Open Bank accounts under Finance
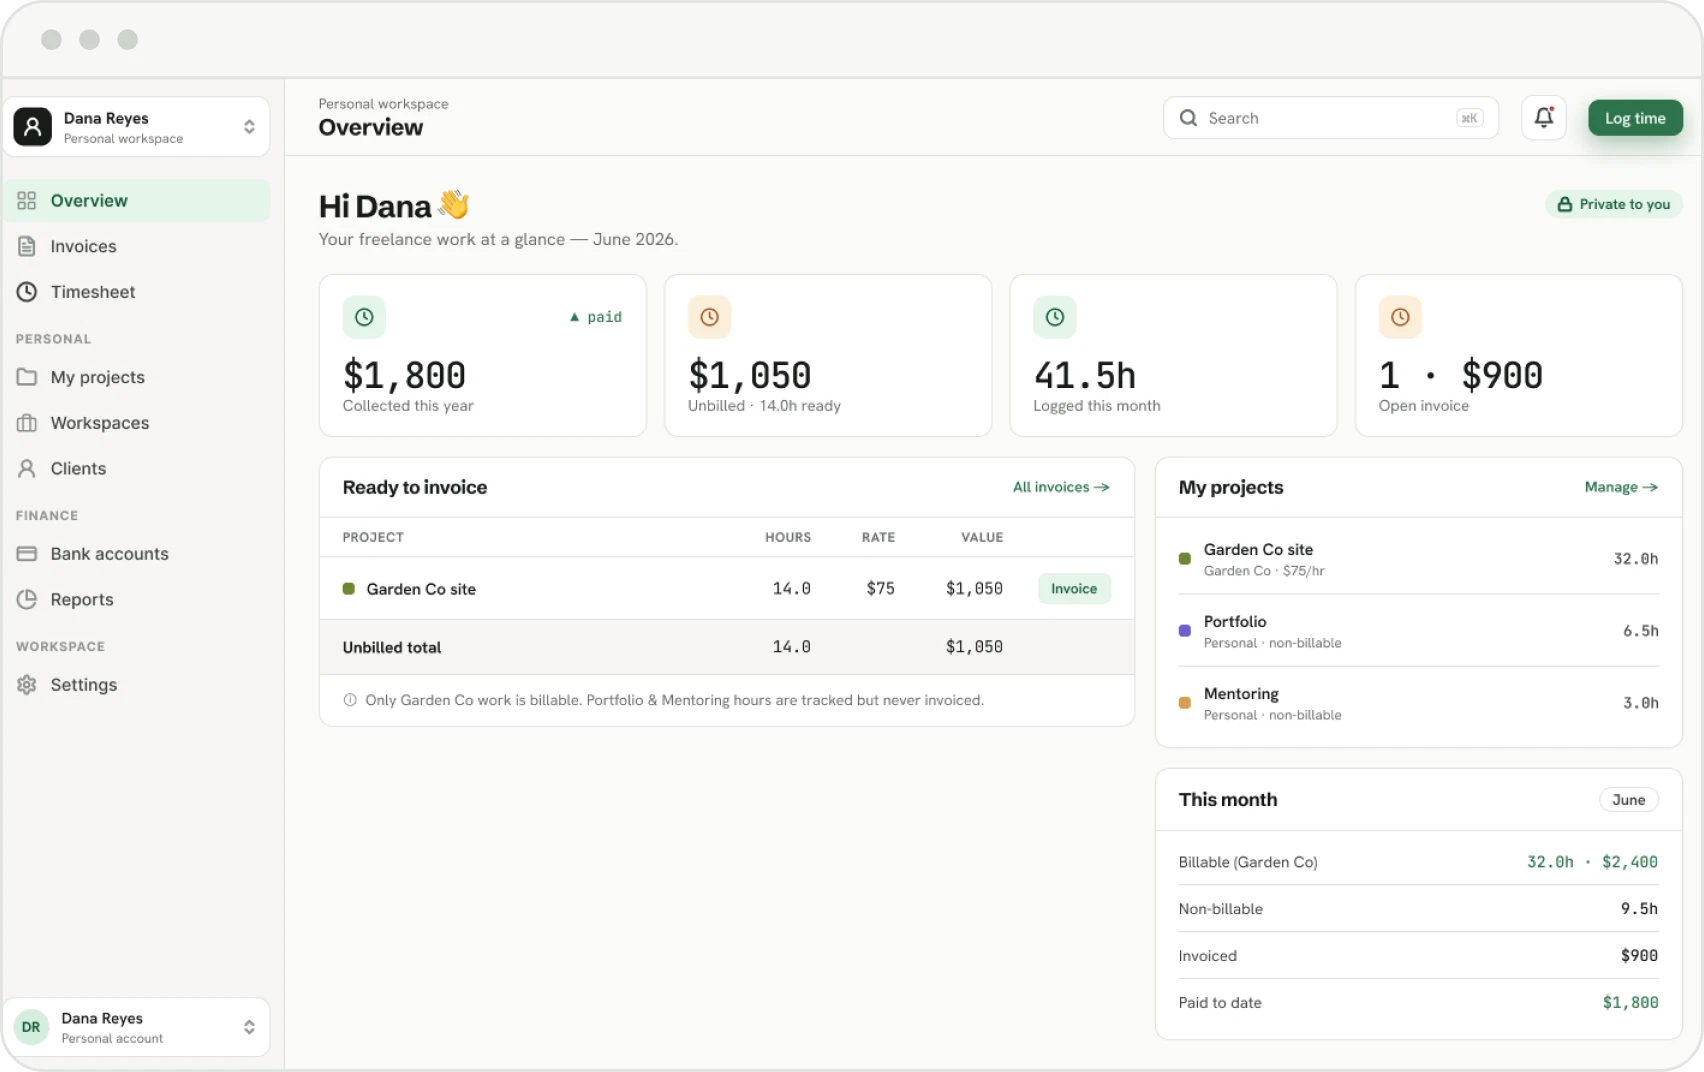 137,554
